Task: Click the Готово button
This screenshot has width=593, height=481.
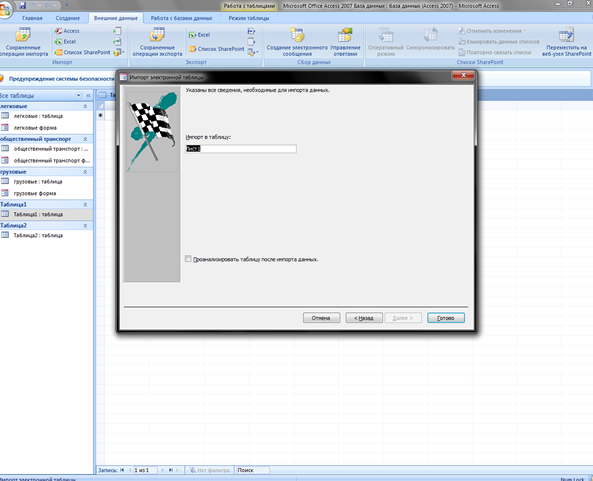Action: (x=446, y=318)
